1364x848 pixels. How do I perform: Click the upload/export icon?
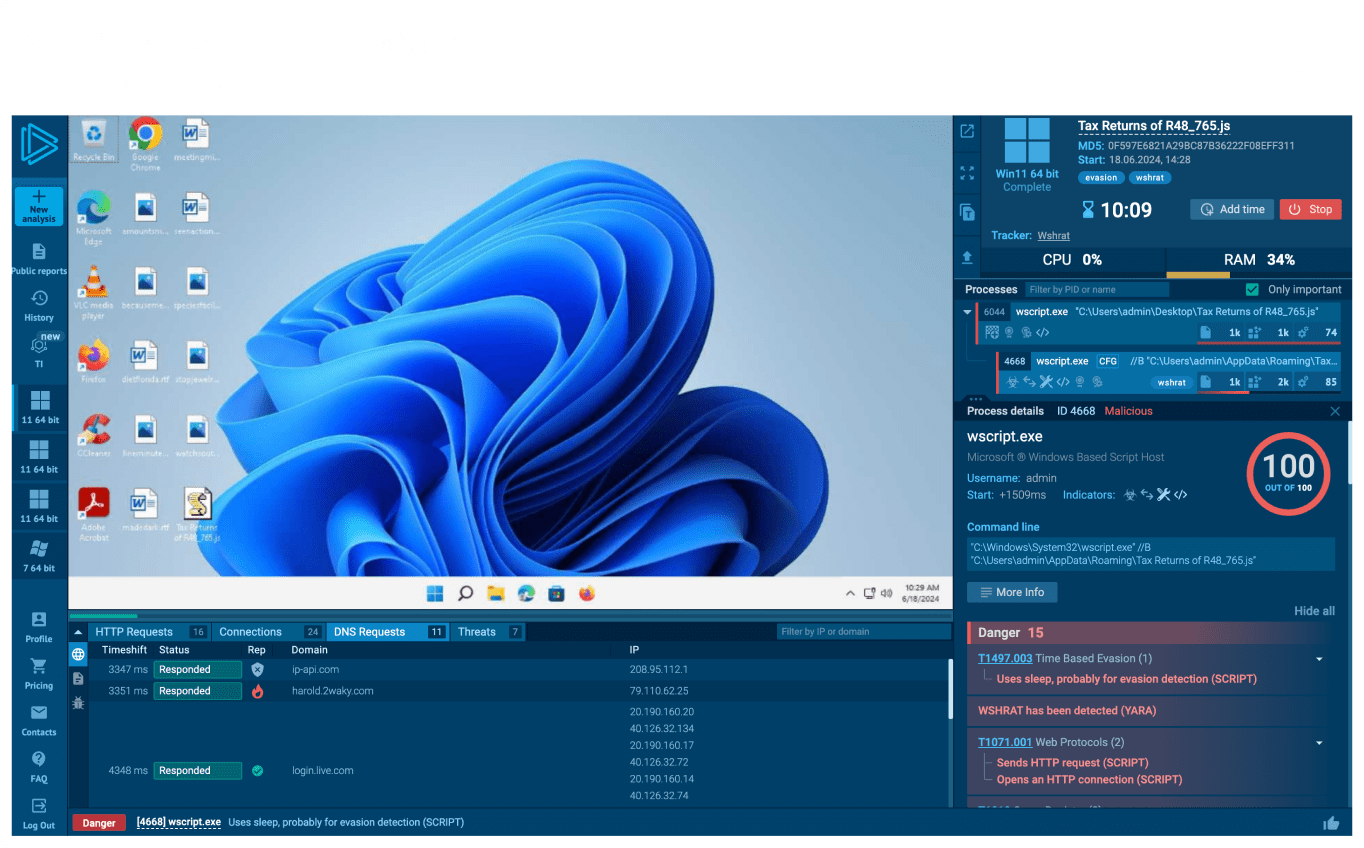point(967,257)
